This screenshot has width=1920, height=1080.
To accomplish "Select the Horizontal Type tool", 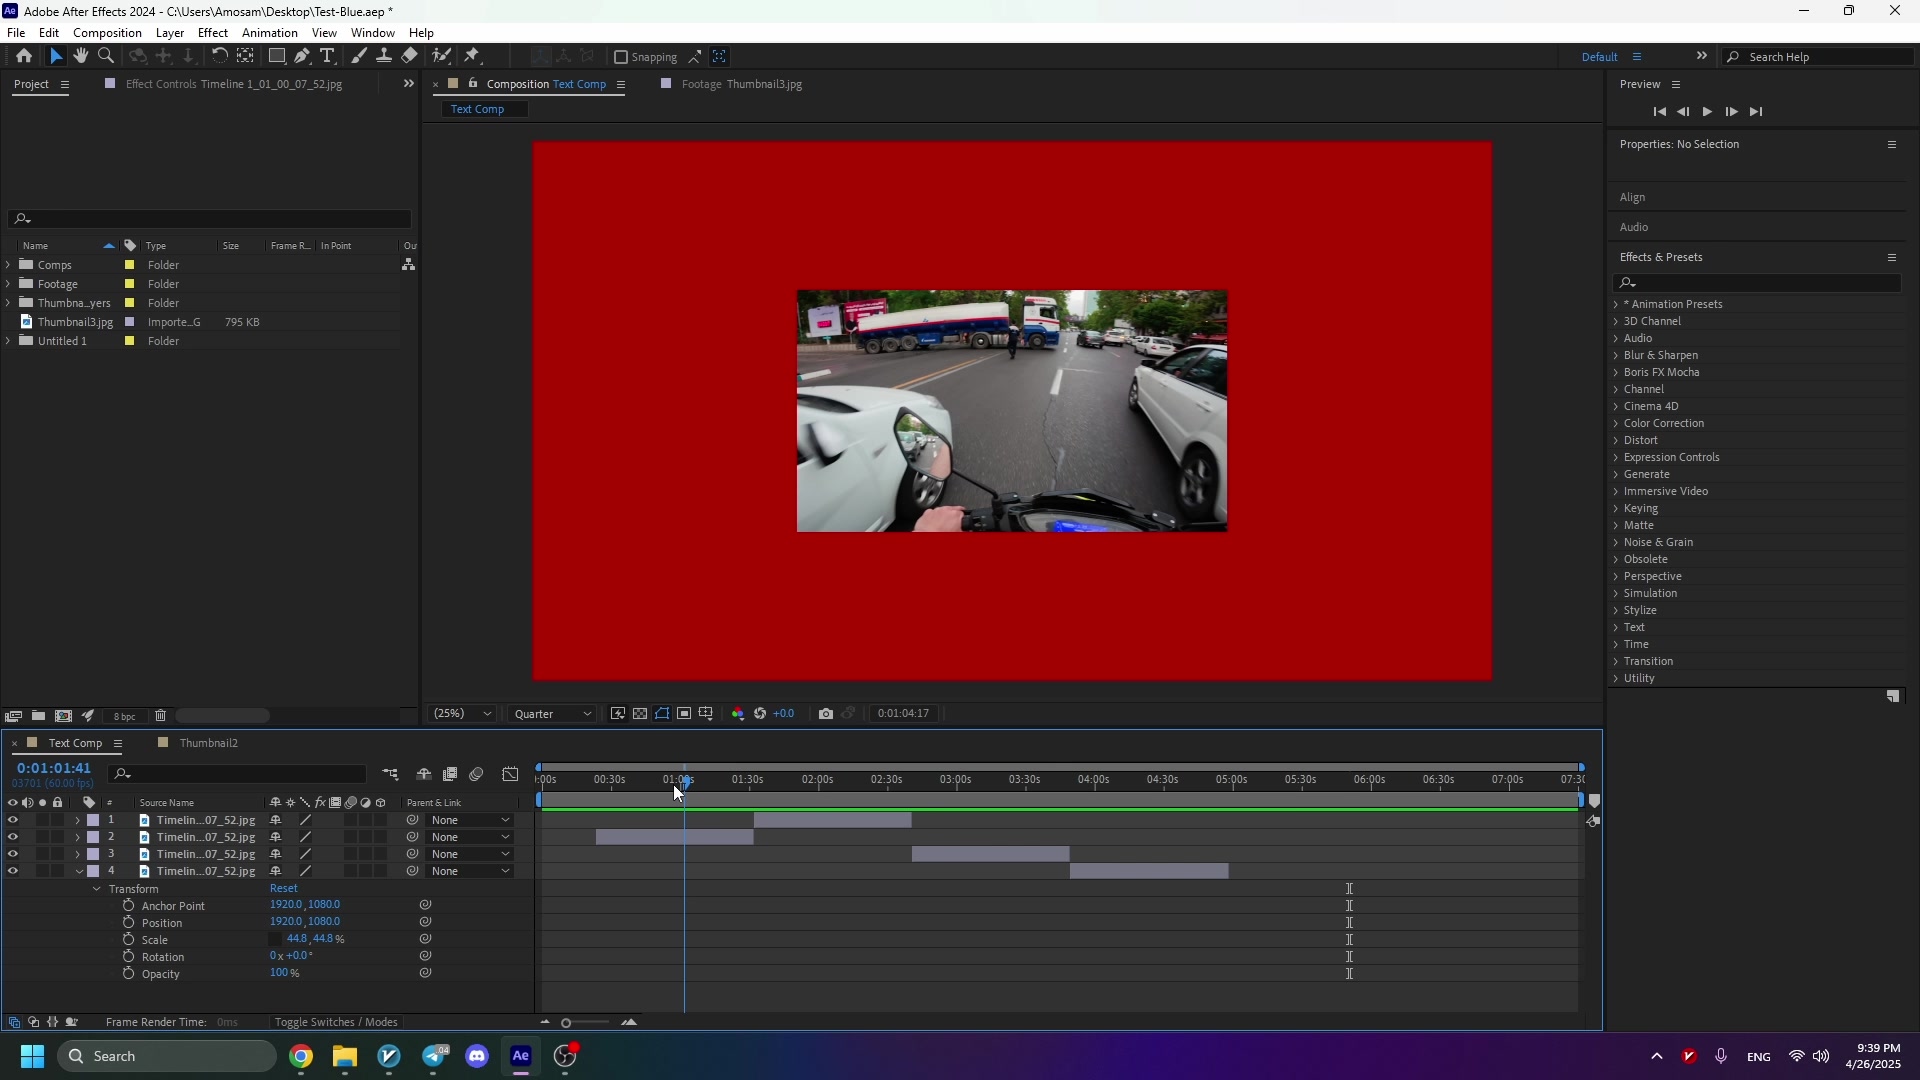I will (x=327, y=57).
